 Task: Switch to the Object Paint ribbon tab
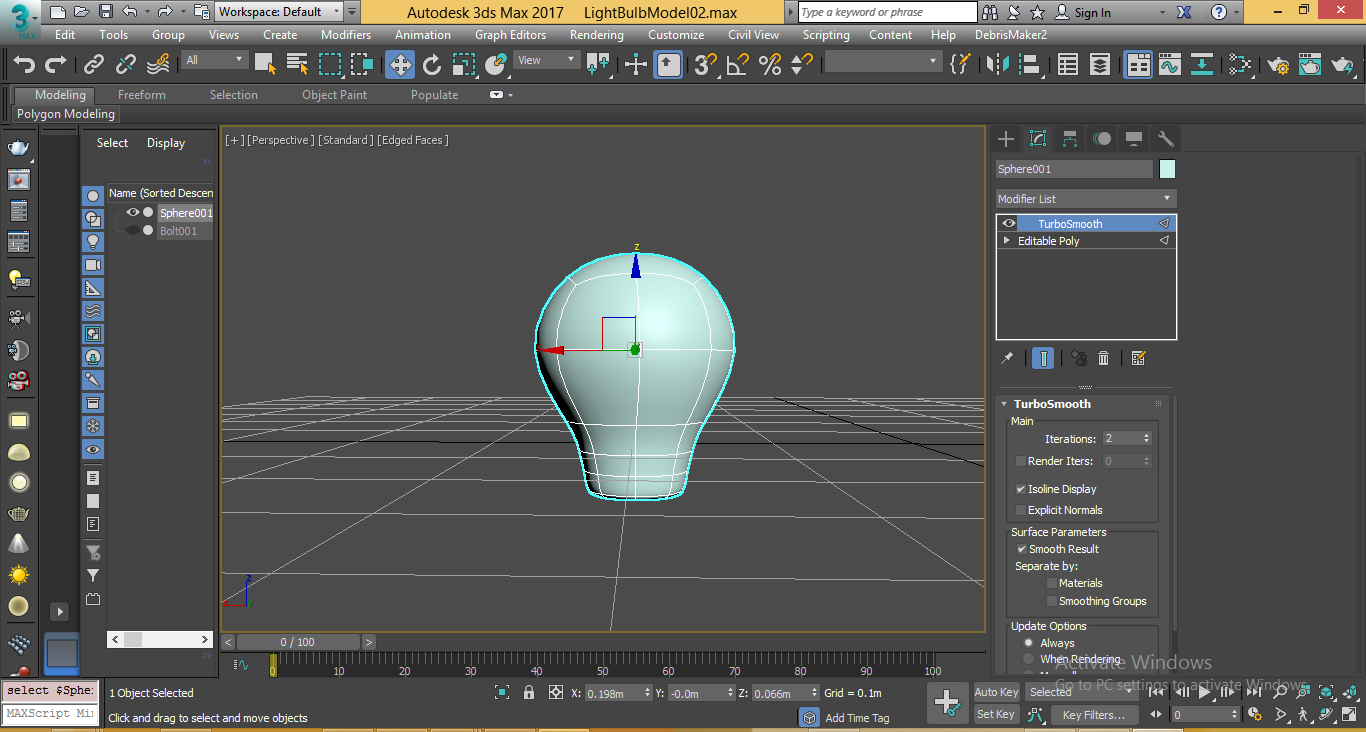click(335, 95)
